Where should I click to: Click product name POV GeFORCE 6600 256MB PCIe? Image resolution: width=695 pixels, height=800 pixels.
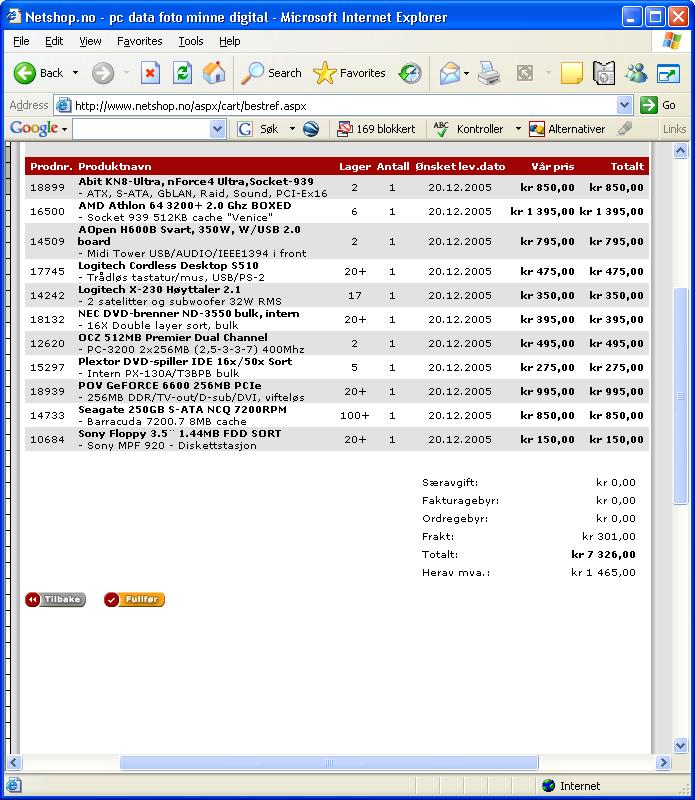coord(170,385)
